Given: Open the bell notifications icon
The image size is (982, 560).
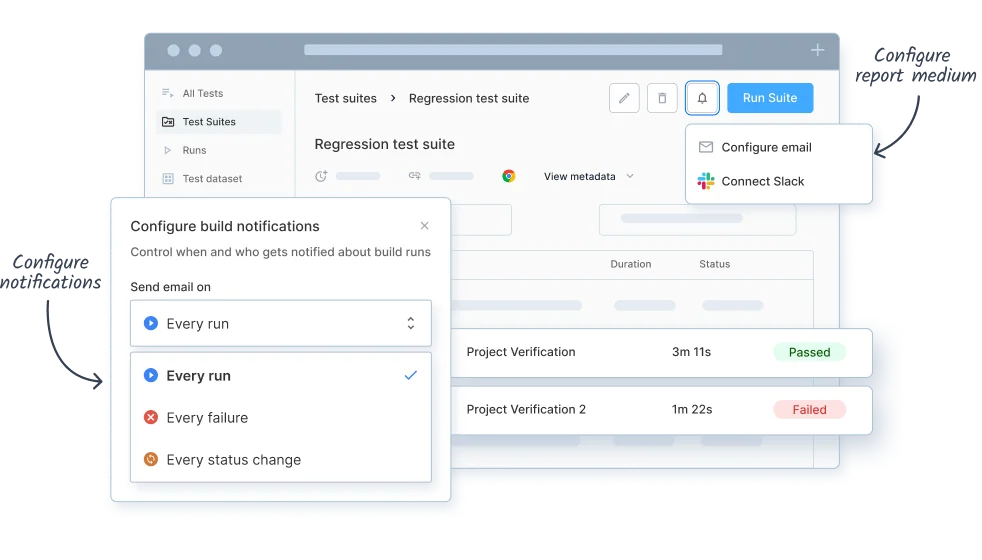Looking at the screenshot, I should [x=702, y=98].
